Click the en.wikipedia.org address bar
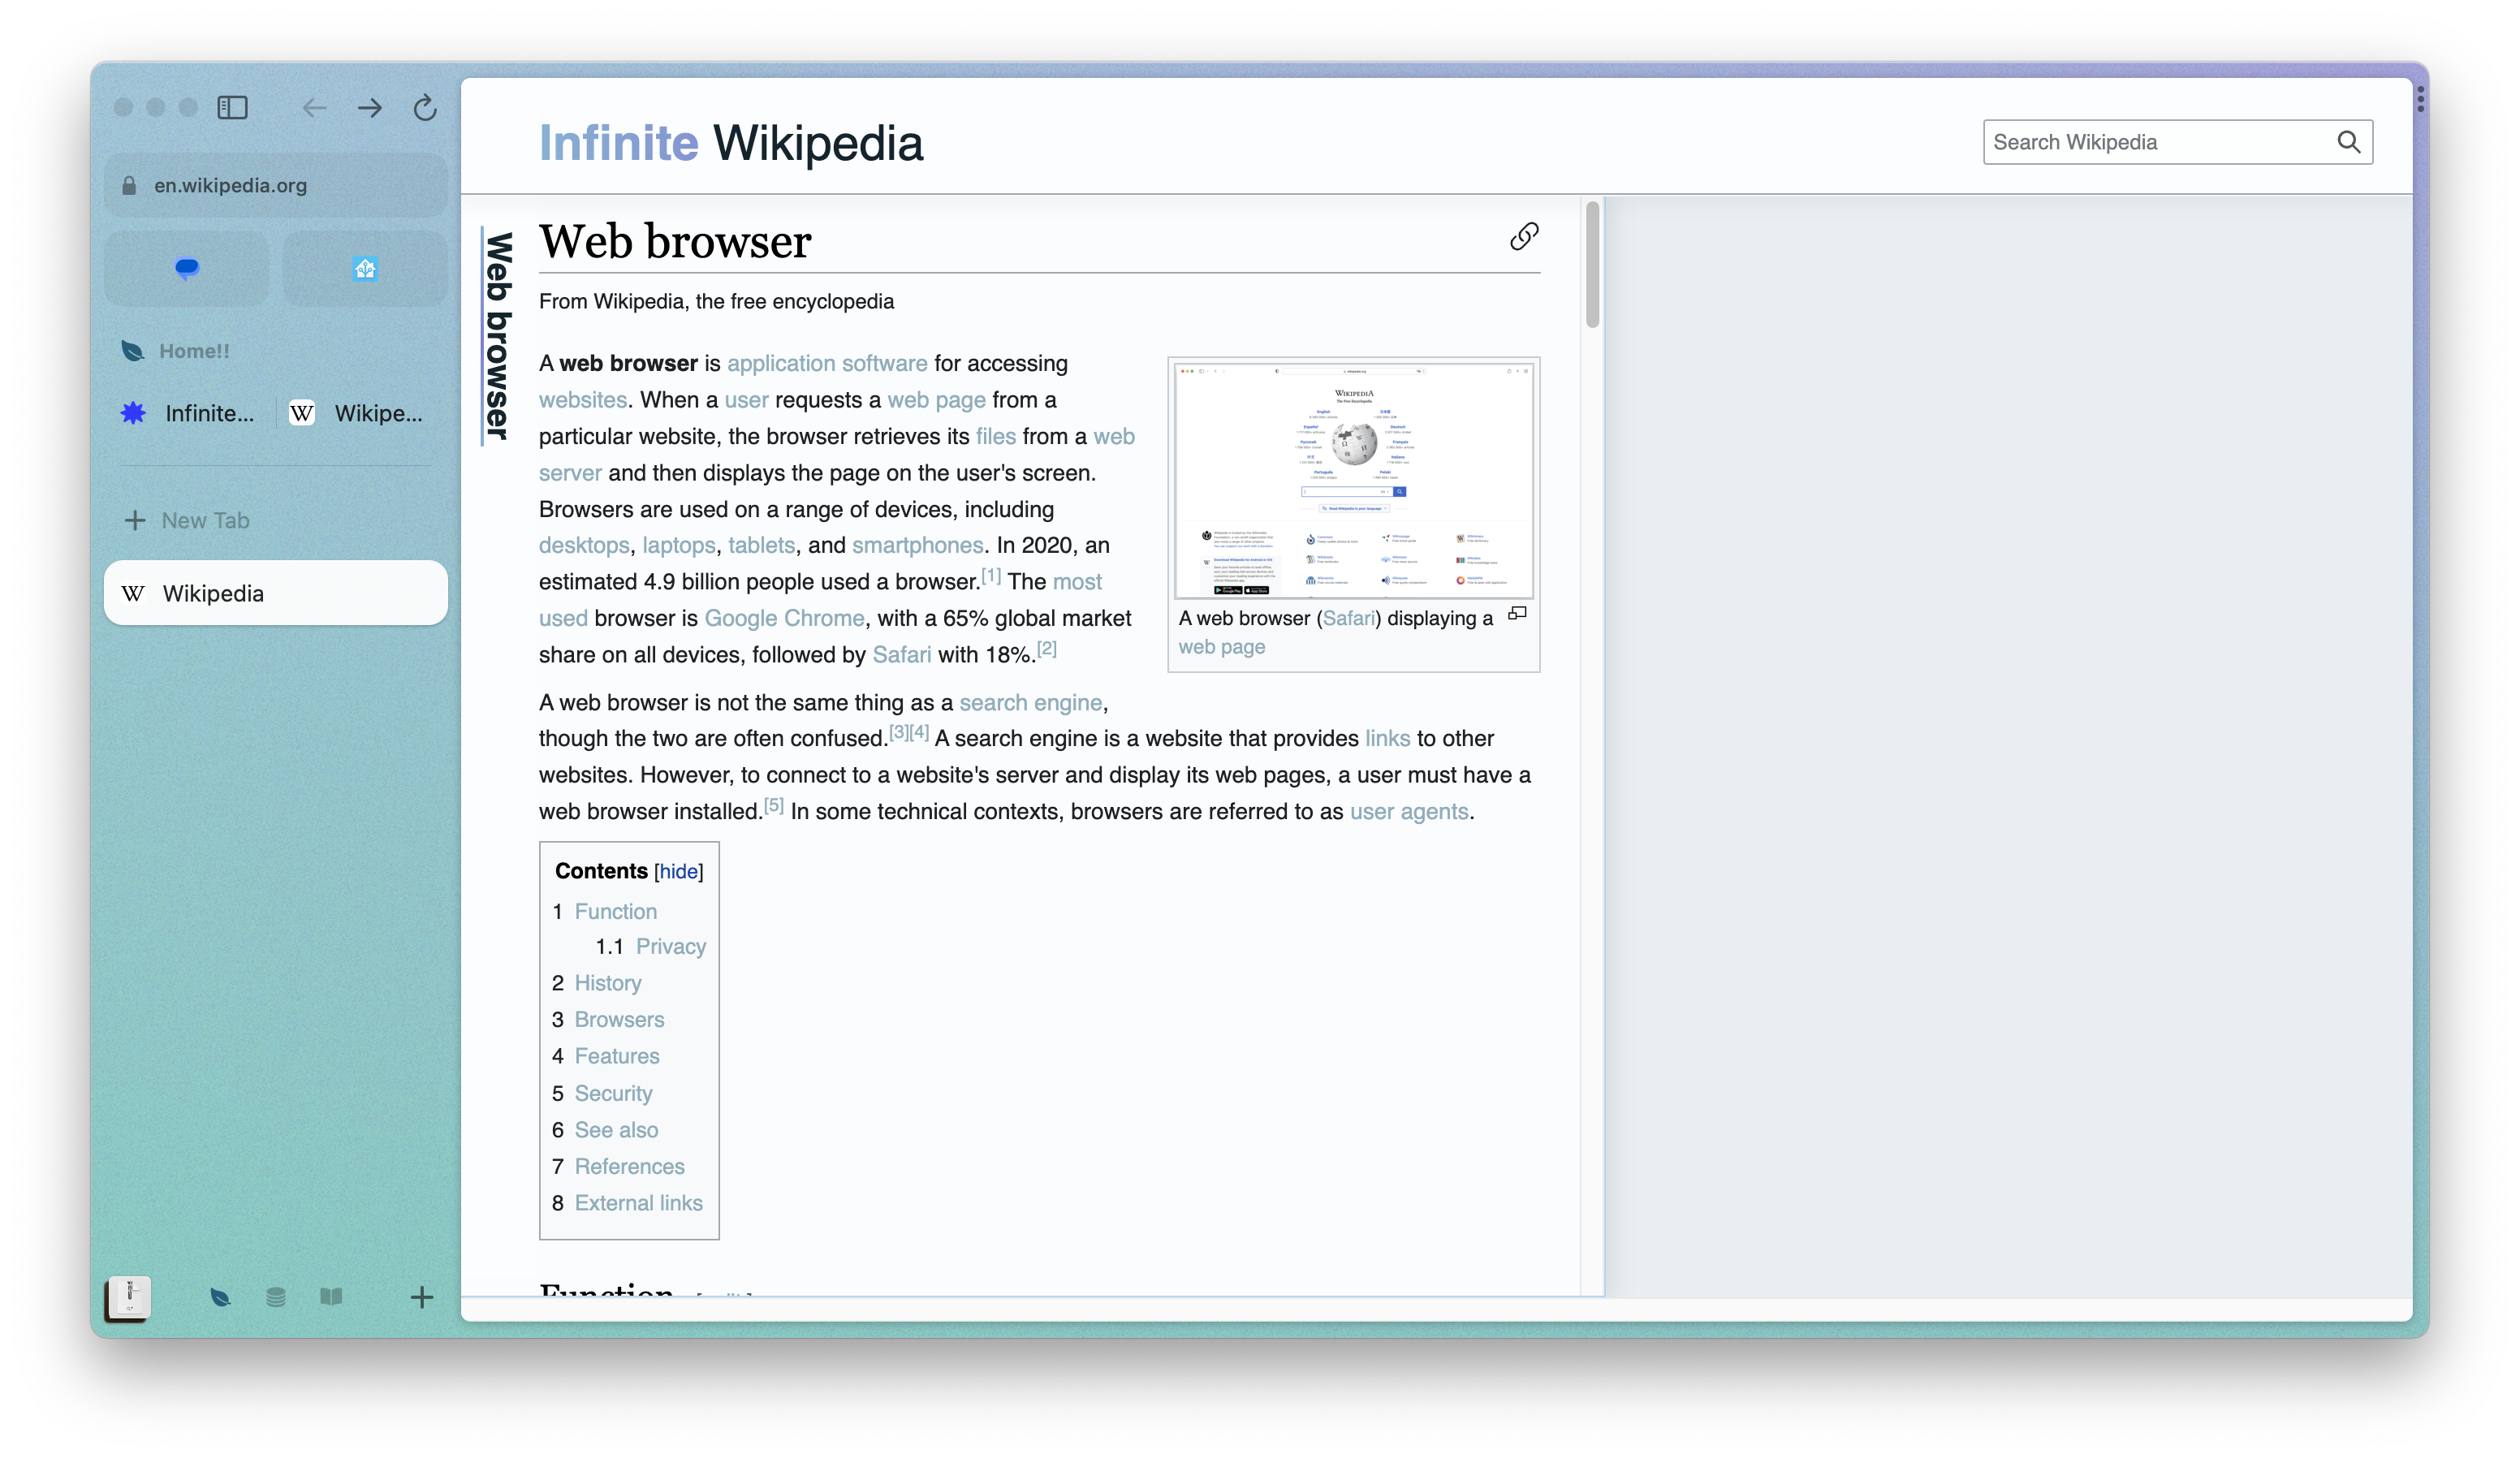Screen dimensions: 2520x1458 (x=276, y=185)
